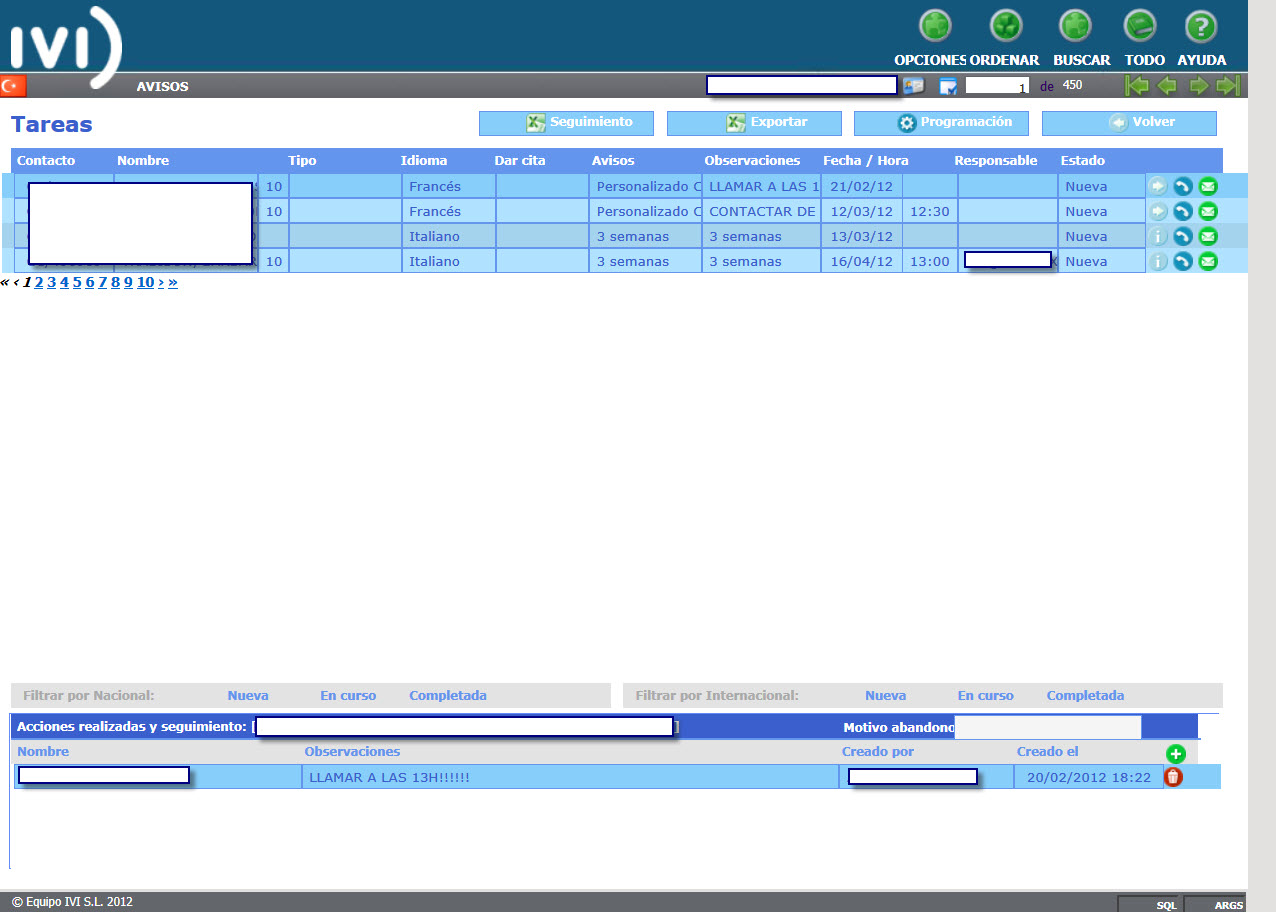Select Italiano cell in the 13/03/12 row
The image size is (1276, 912).
[x=449, y=236]
